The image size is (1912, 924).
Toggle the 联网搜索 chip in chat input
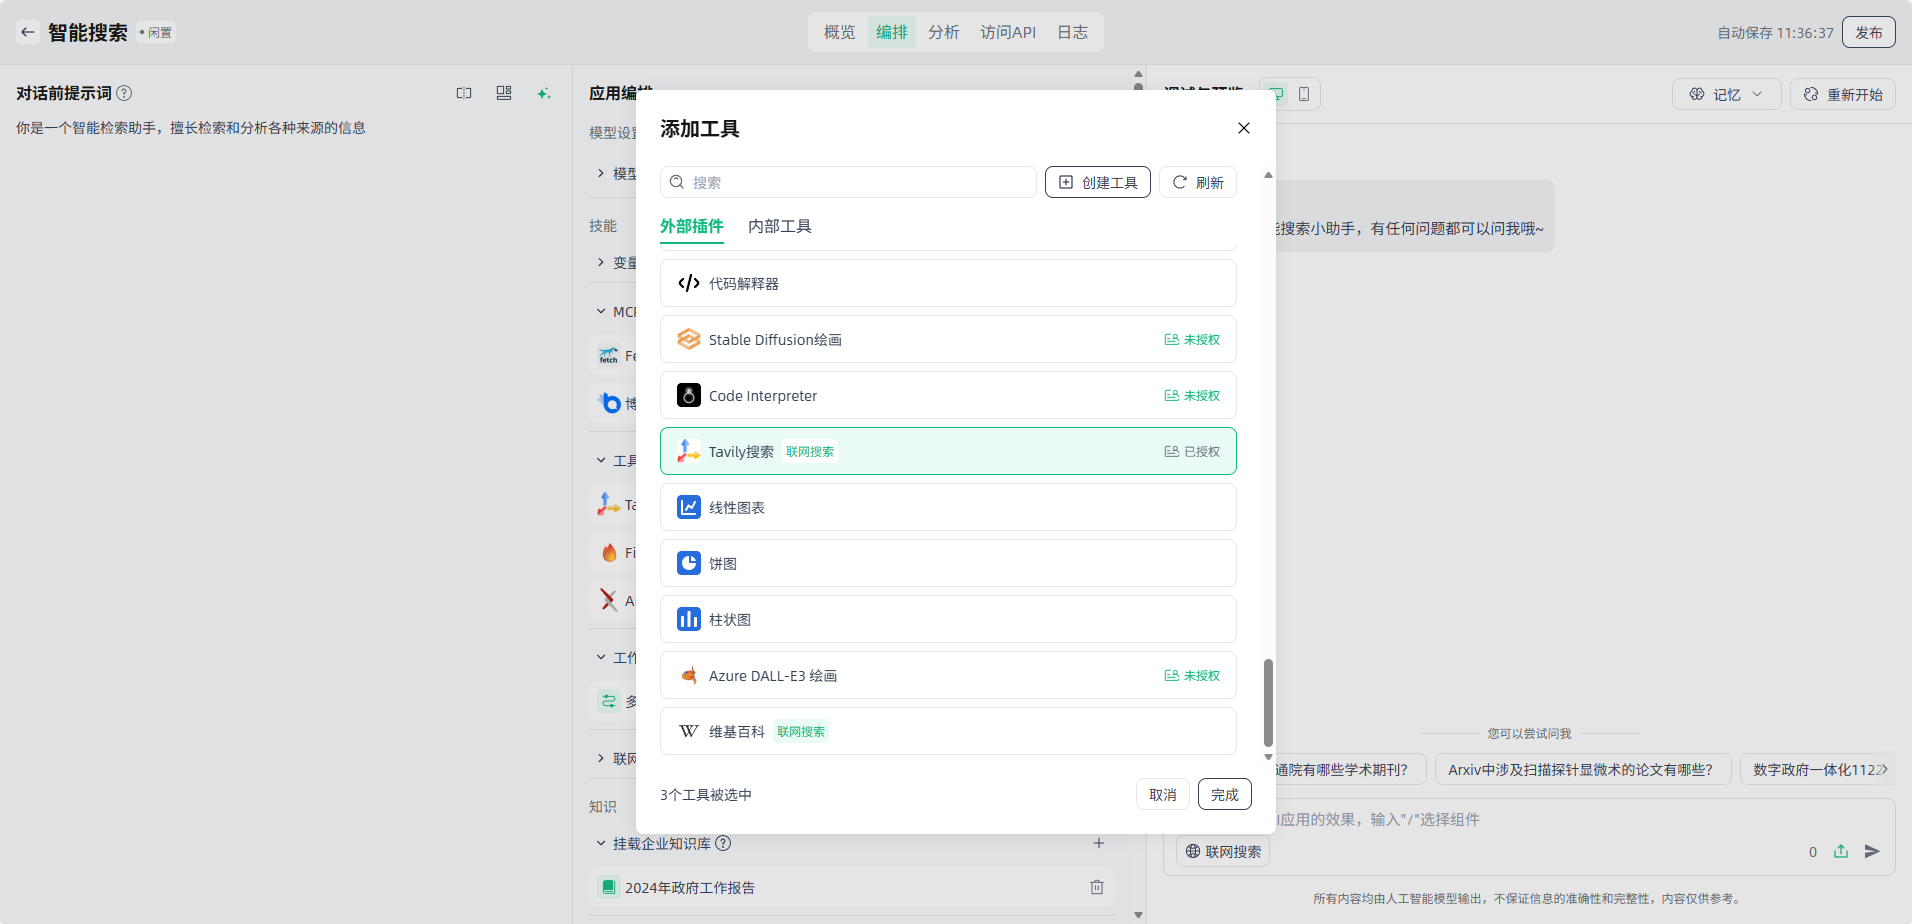pos(1223,851)
